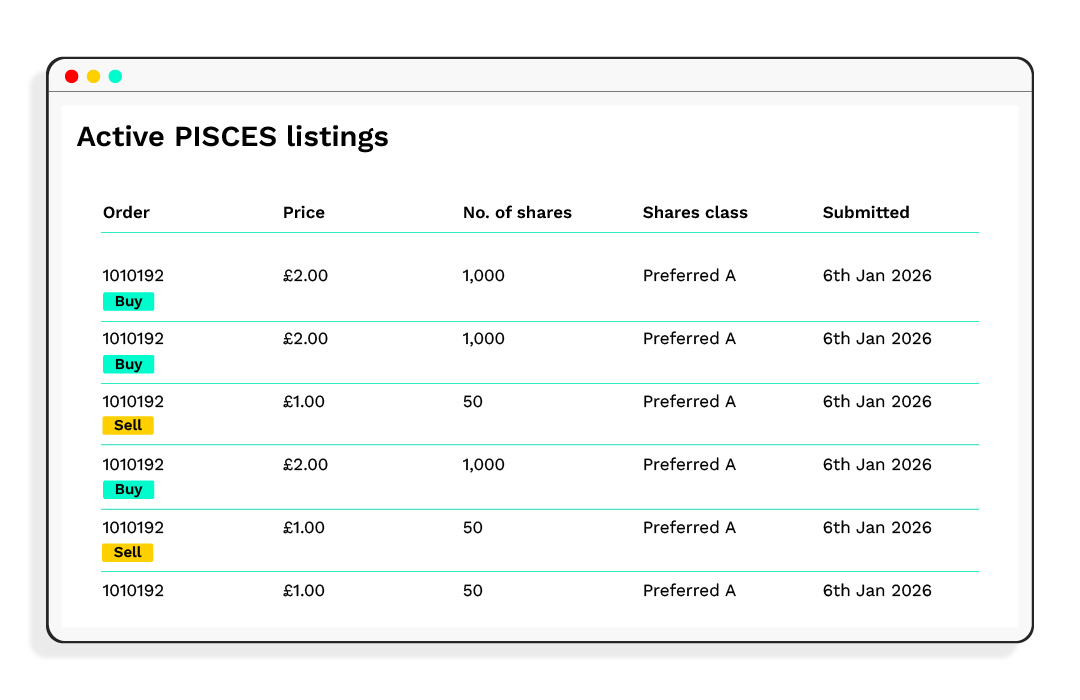Select the Sell badge on the third row
This screenshot has width=1080, height=700.
[128, 425]
